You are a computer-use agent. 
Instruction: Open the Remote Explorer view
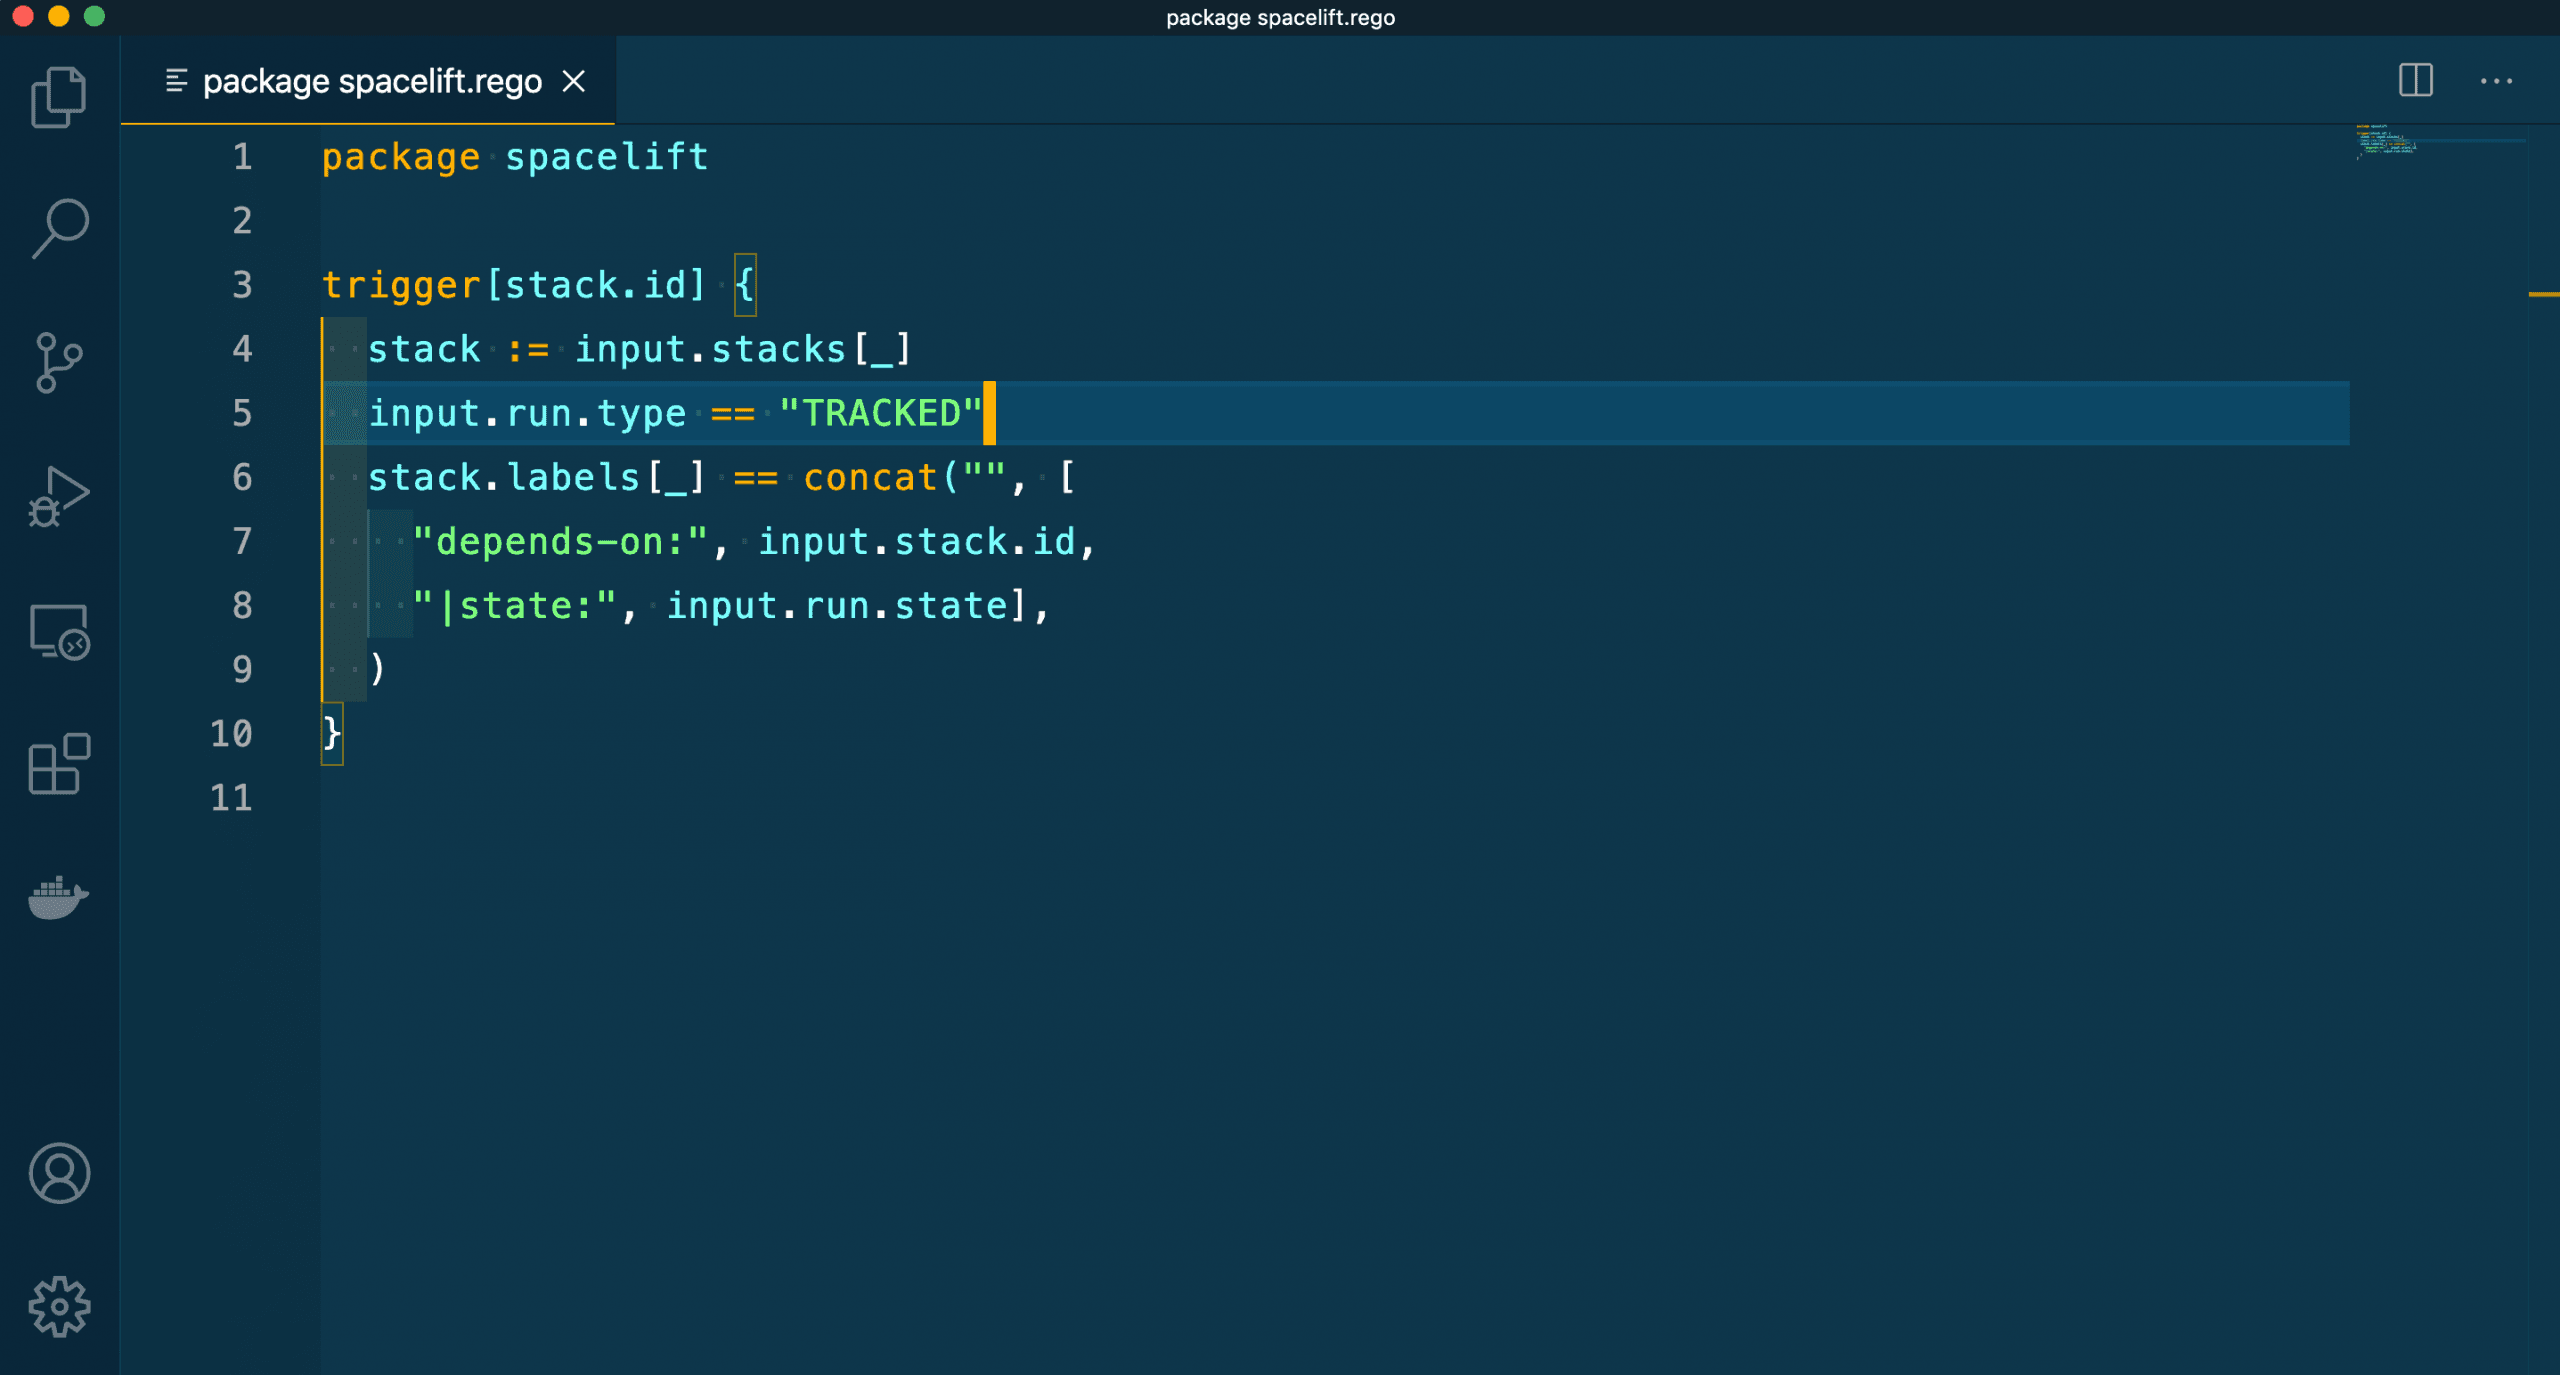tap(59, 632)
